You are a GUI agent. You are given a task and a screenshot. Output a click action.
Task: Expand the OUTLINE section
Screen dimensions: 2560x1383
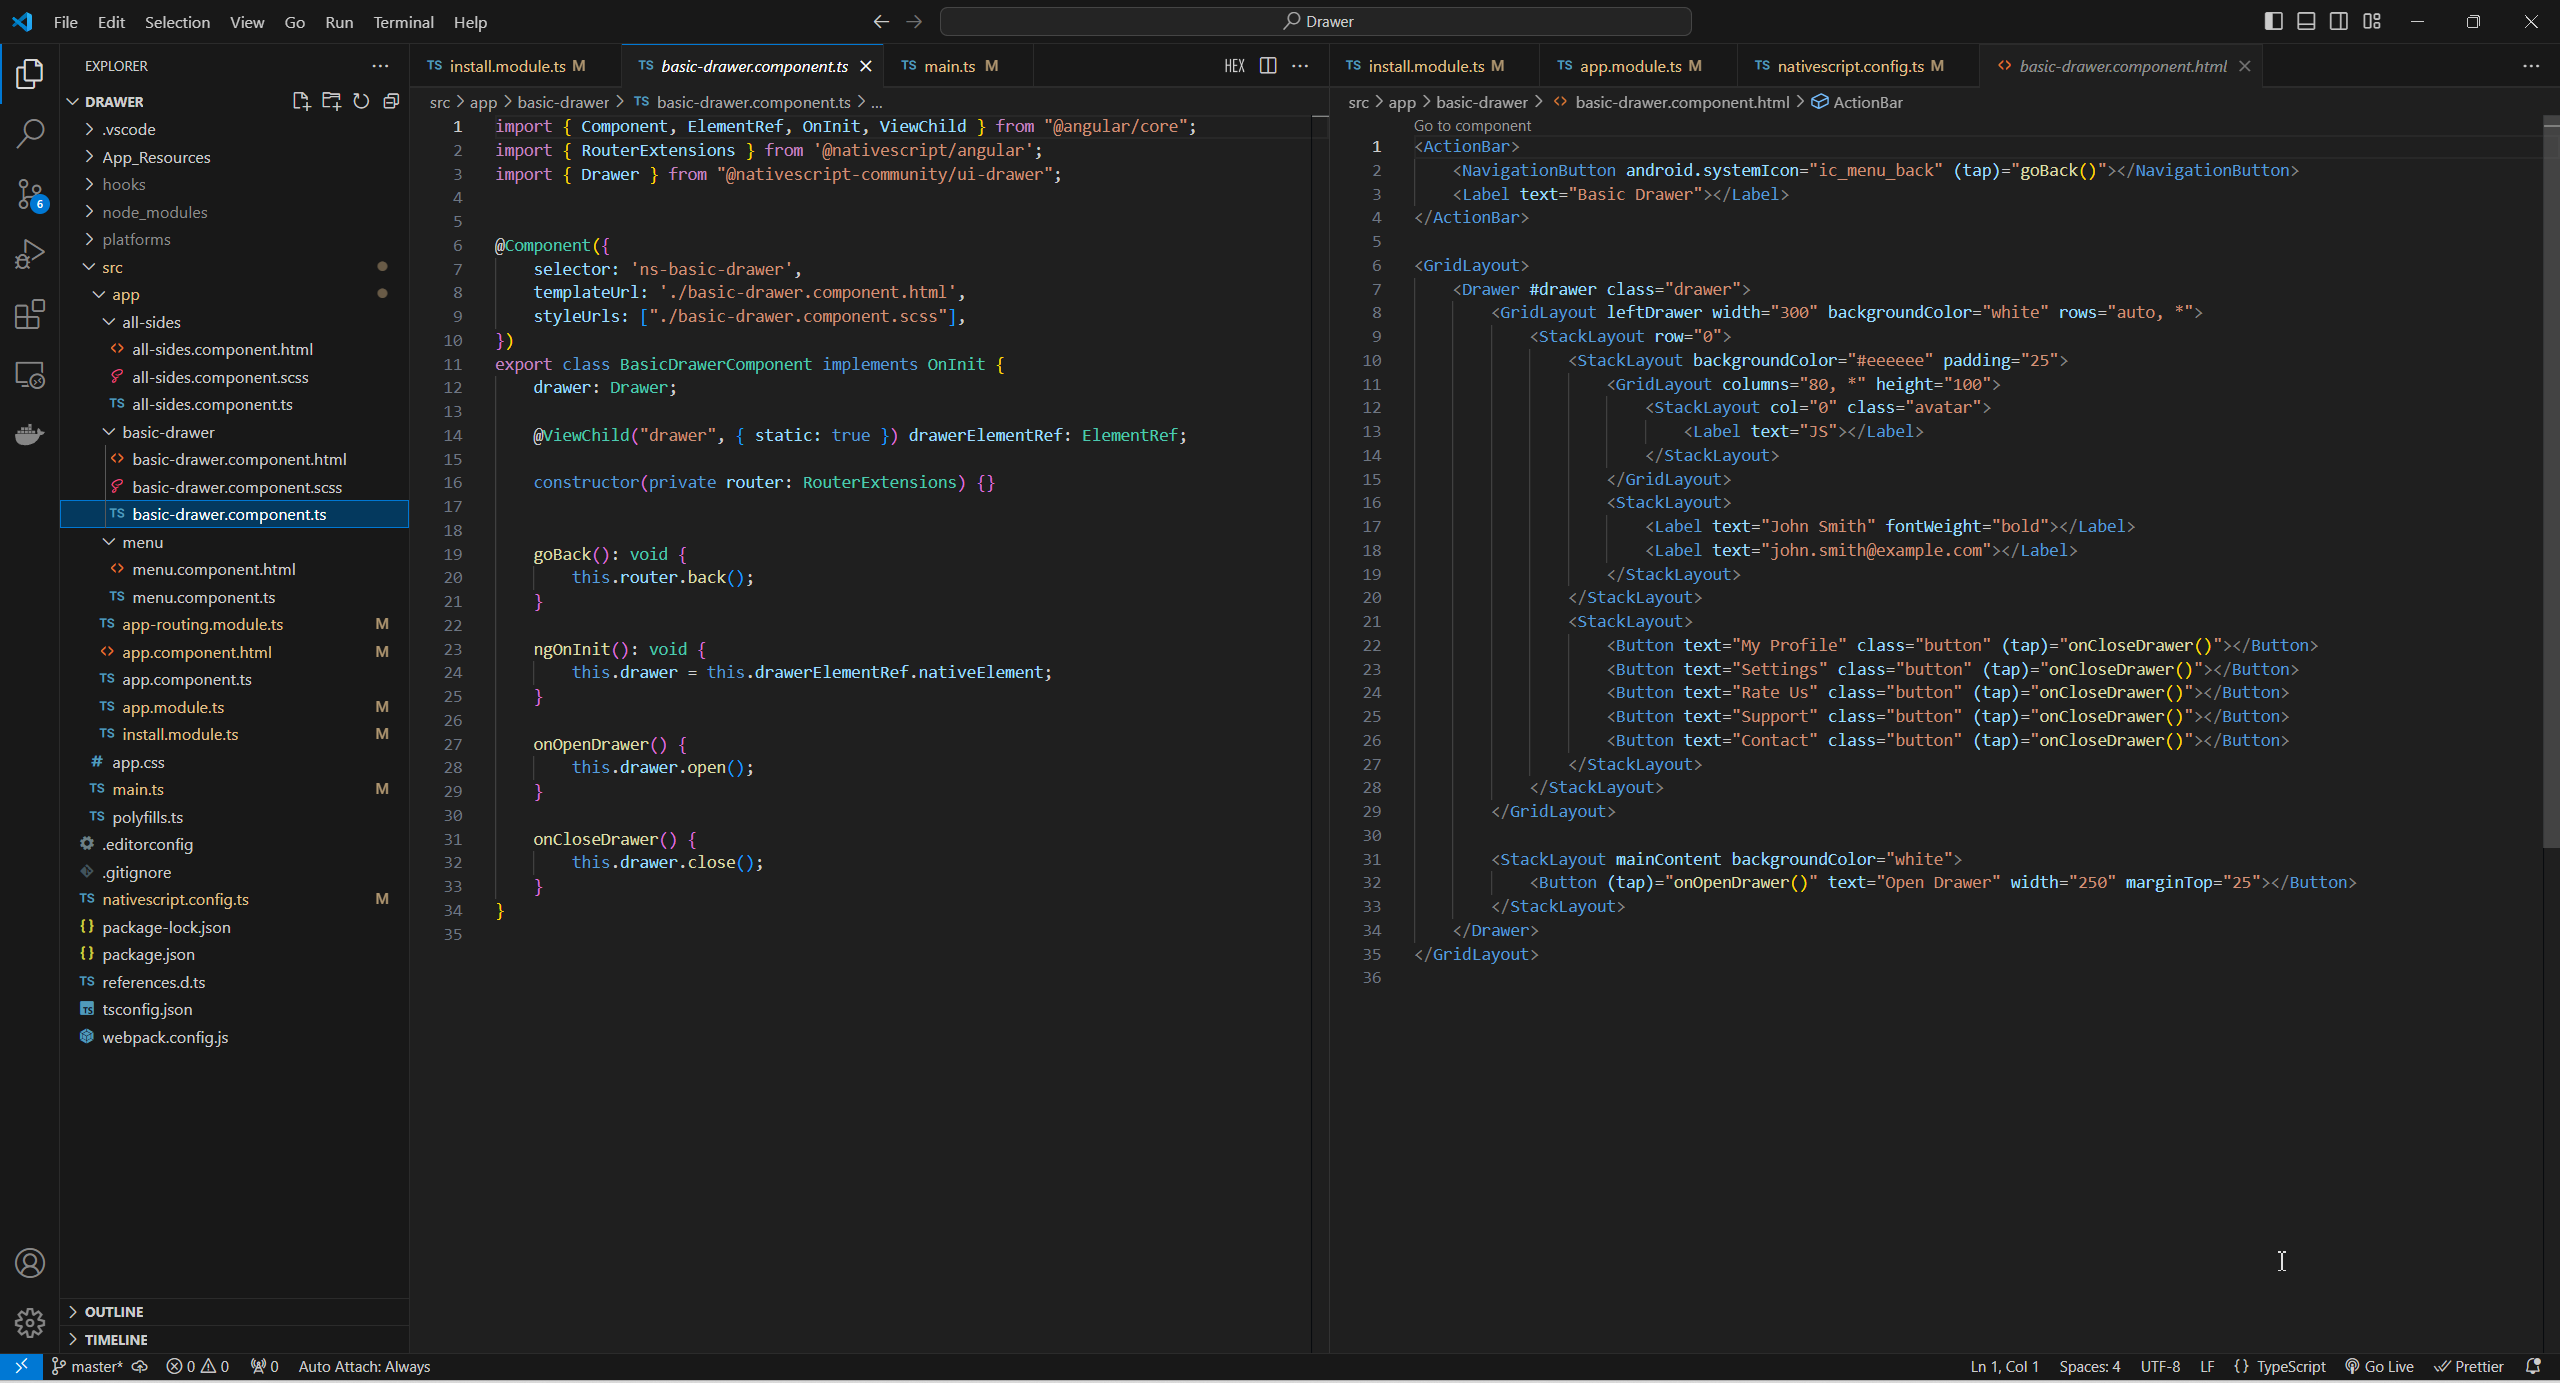point(113,1311)
